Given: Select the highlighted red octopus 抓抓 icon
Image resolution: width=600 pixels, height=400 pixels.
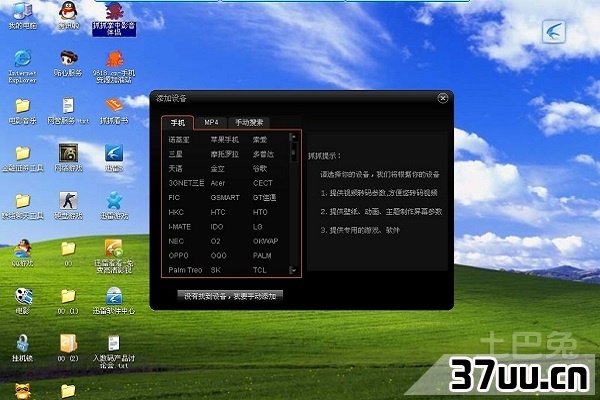Looking at the screenshot, I should (114, 18).
